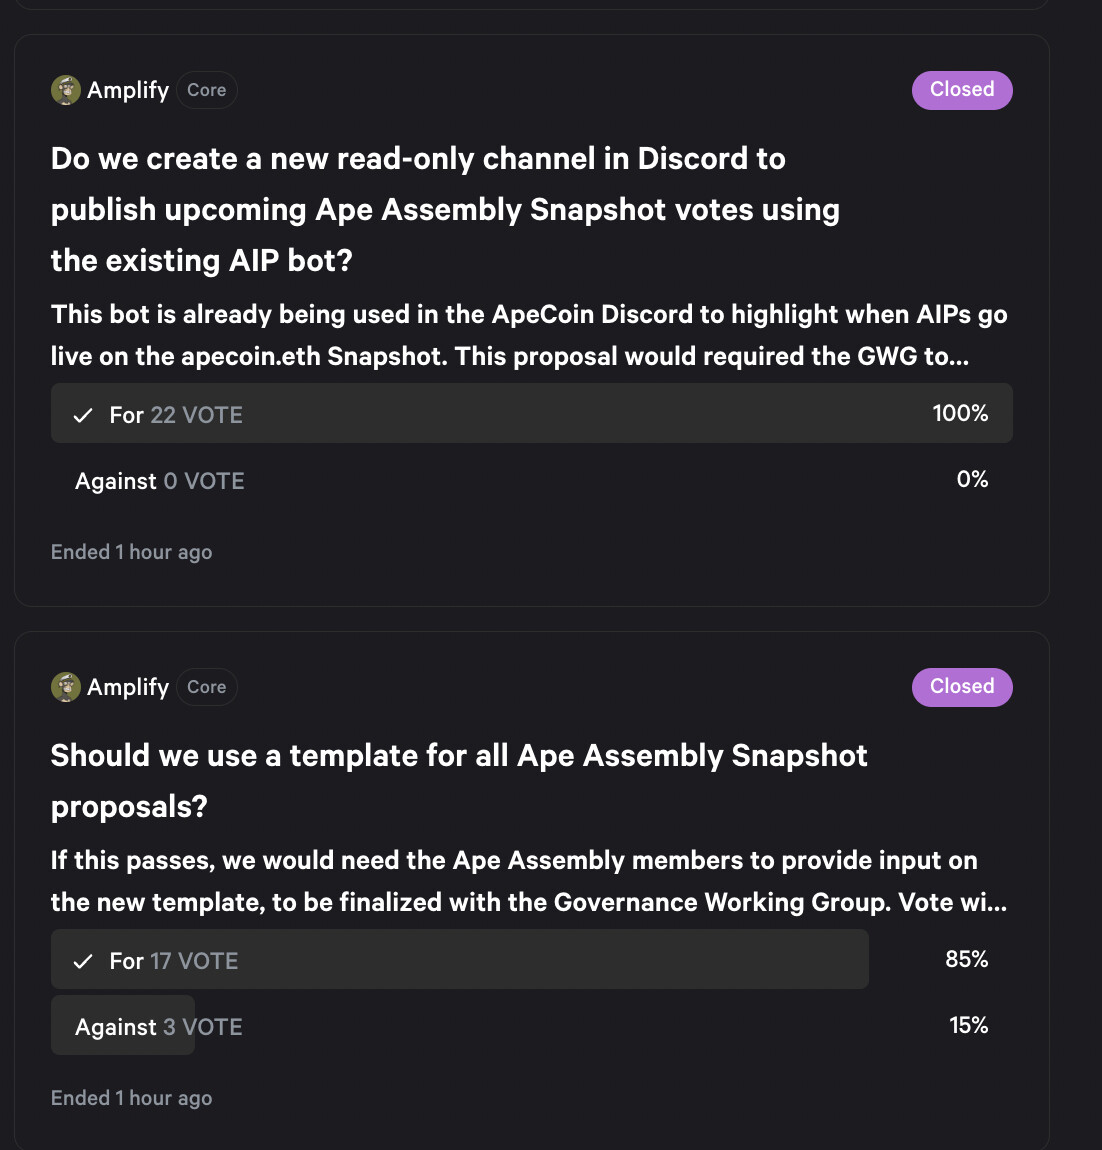Select the For 22 VOTE result bar
The height and width of the screenshot is (1150, 1102).
coord(532,413)
